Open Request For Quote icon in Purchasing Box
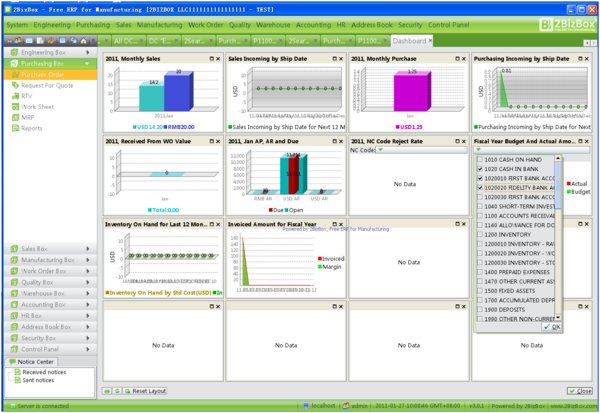600x413 pixels. pos(15,85)
